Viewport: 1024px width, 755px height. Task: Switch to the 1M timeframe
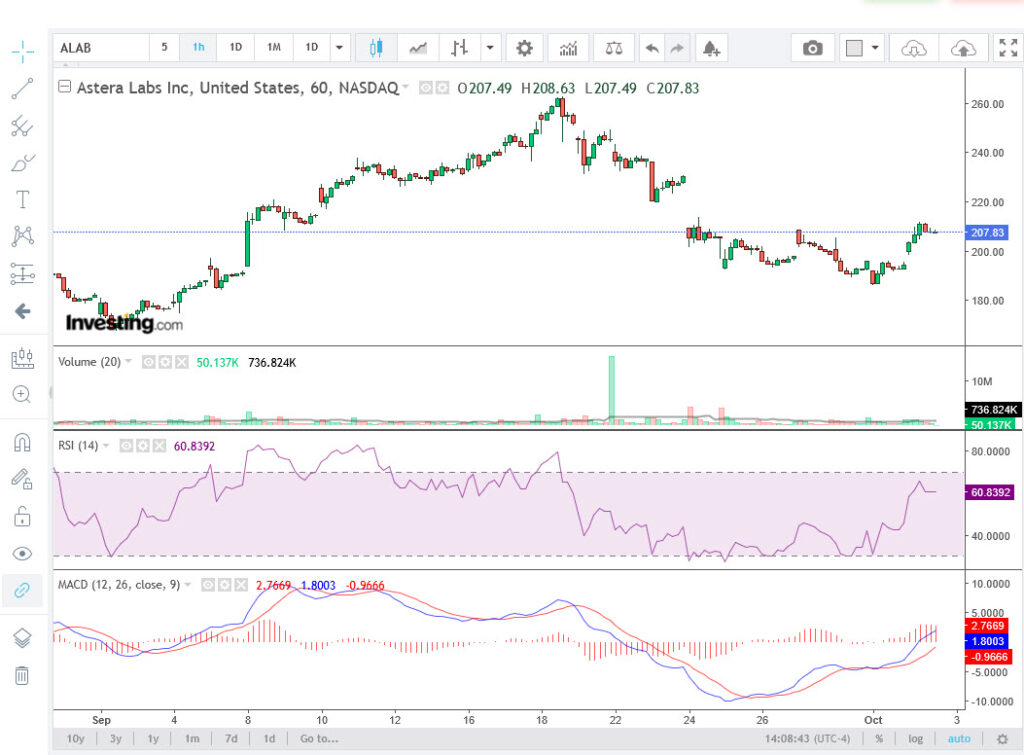pyautogui.click(x=273, y=48)
